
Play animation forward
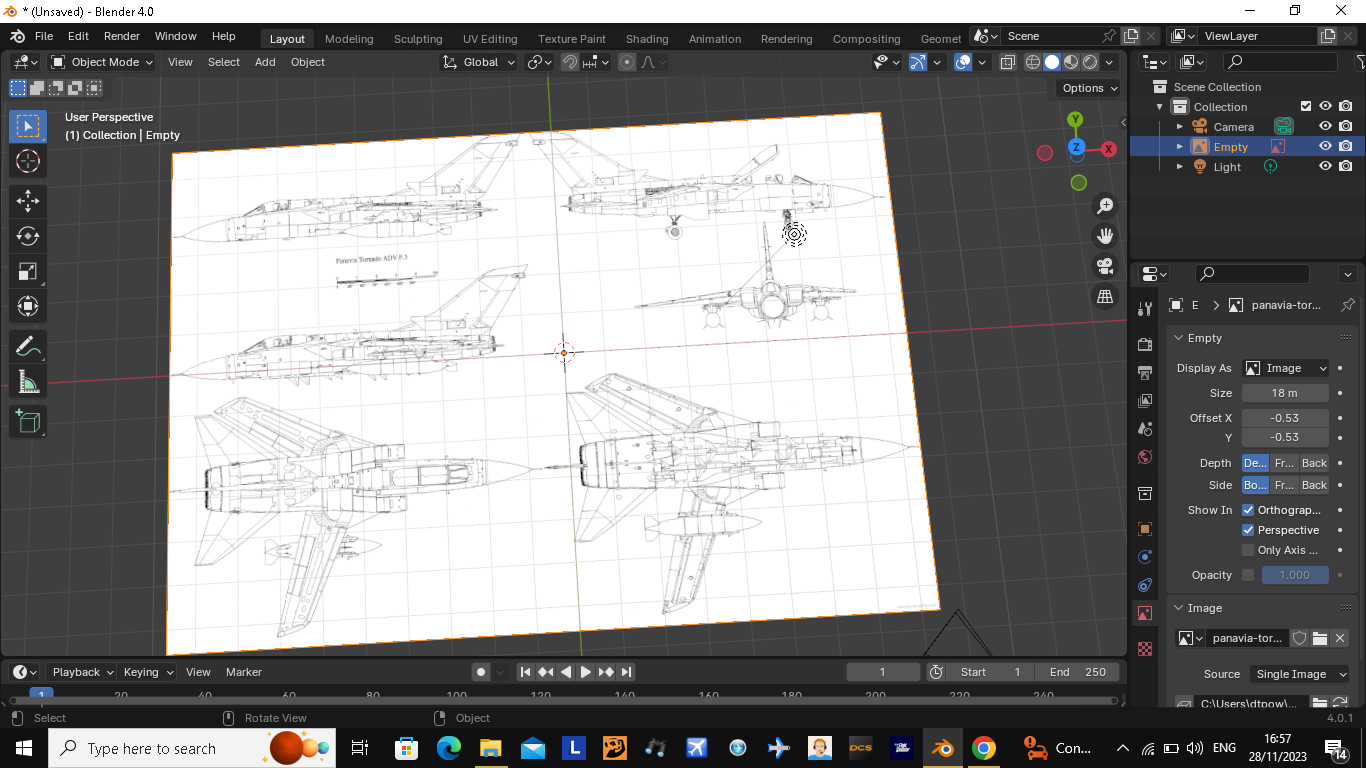click(586, 672)
